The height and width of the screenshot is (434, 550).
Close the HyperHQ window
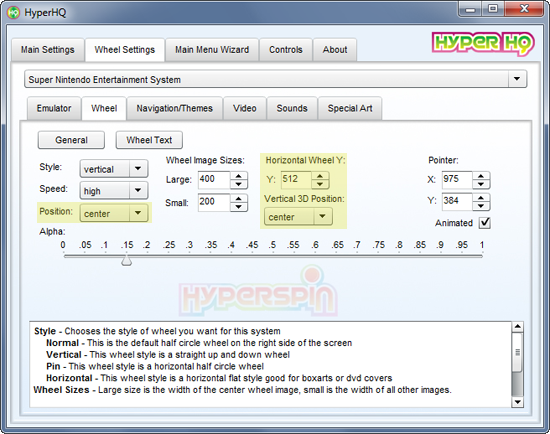pos(524,9)
